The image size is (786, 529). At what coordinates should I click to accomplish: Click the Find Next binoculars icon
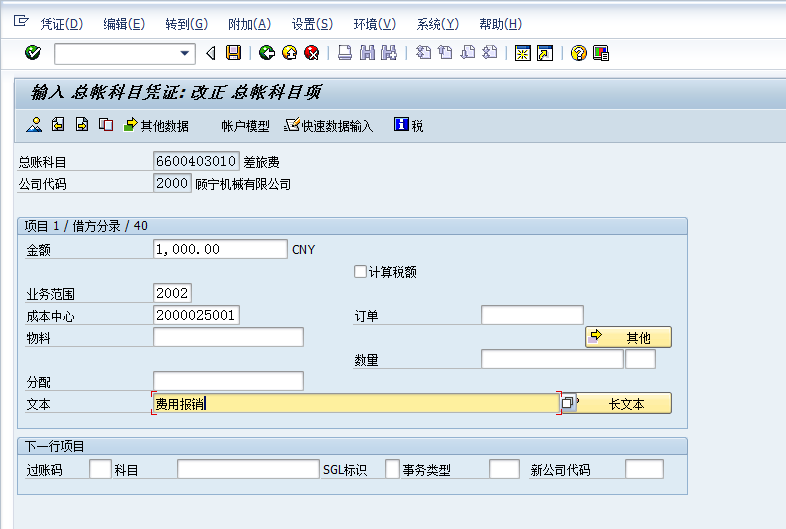coord(389,53)
